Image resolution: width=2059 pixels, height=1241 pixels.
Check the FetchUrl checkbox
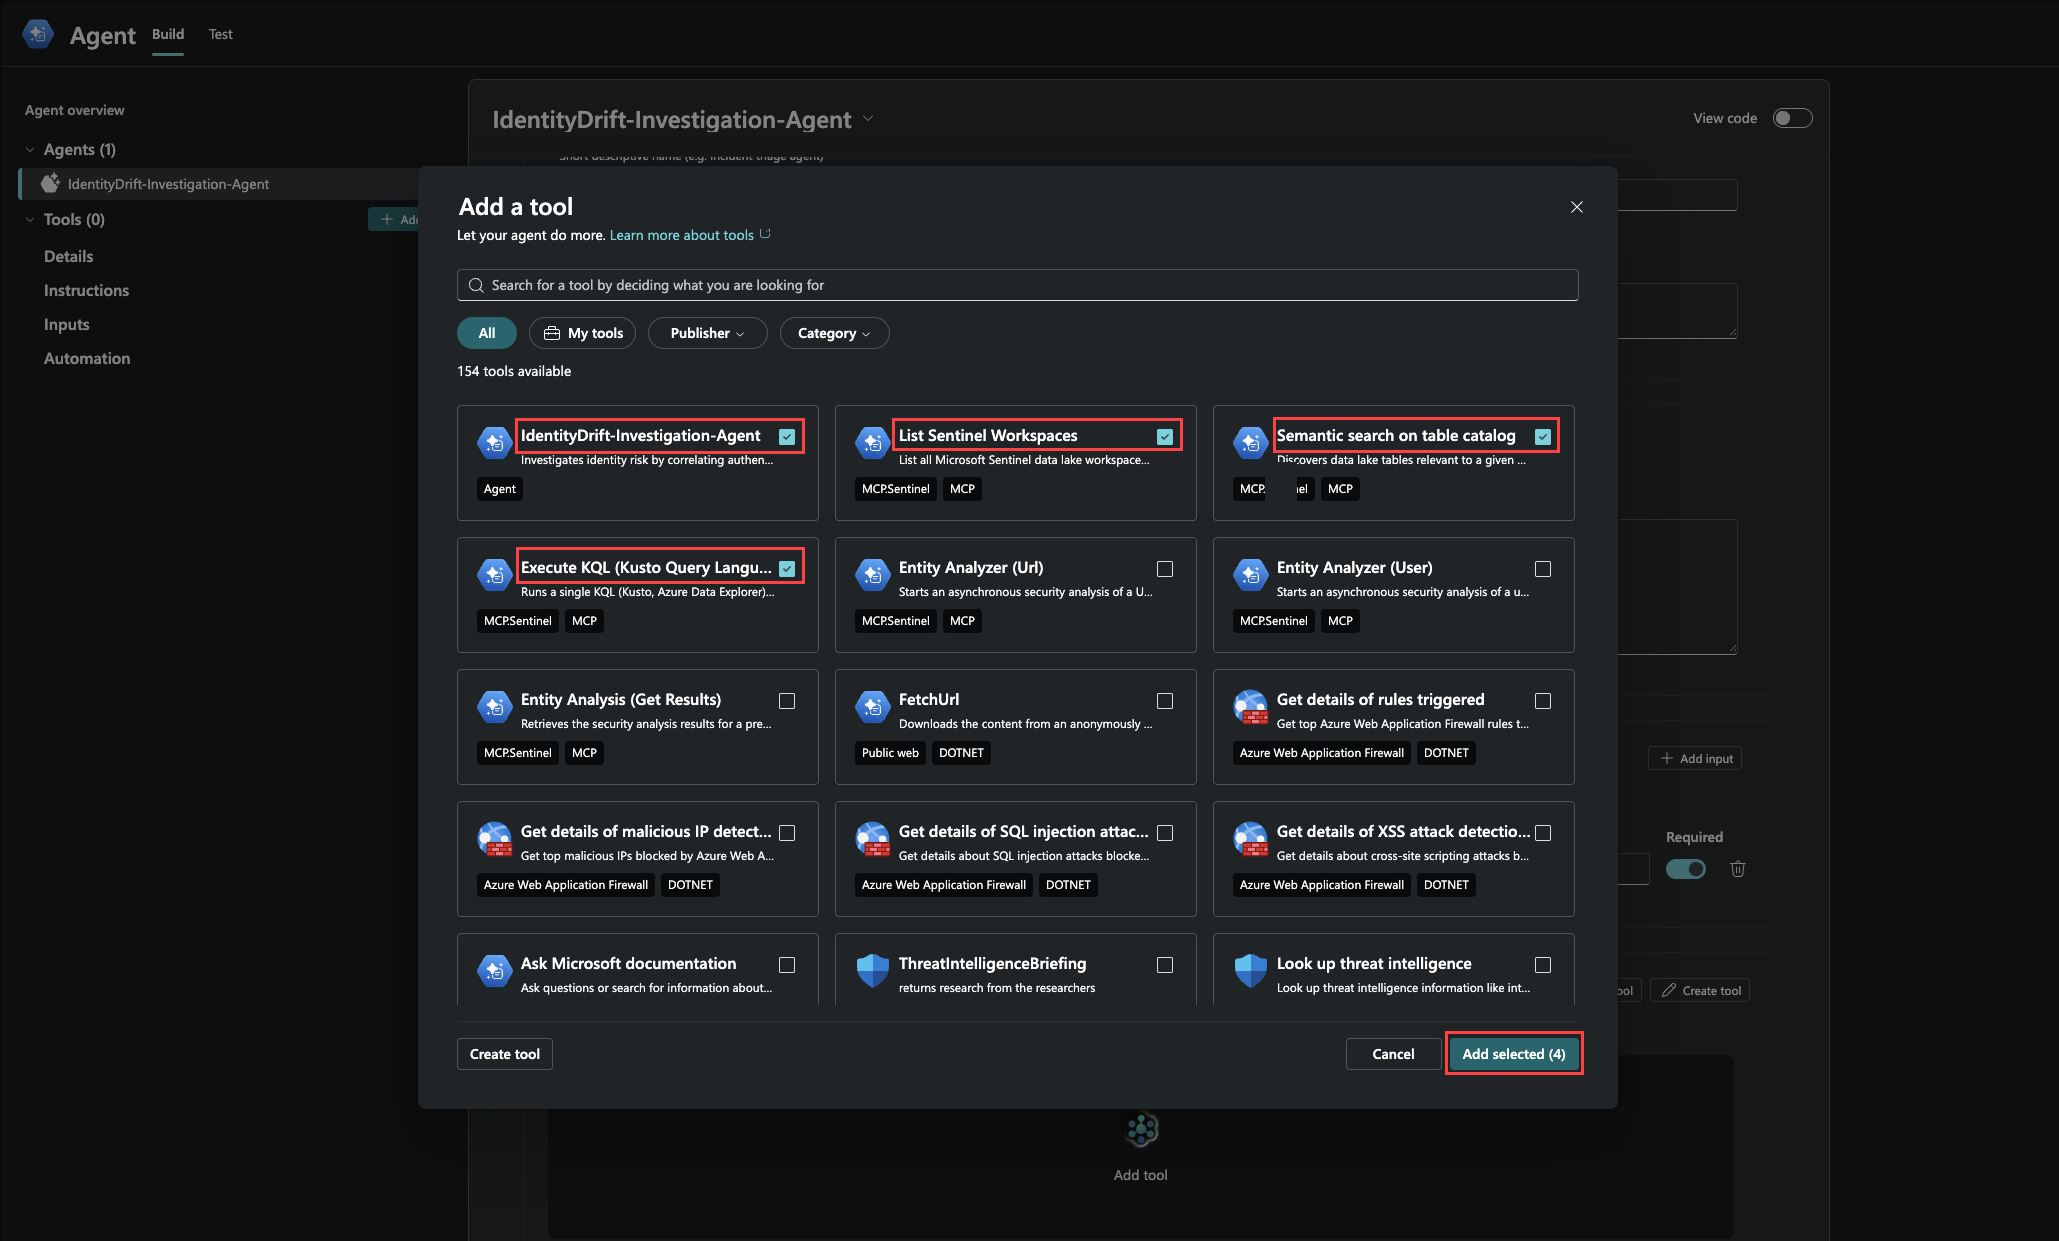pyautogui.click(x=1165, y=701)
